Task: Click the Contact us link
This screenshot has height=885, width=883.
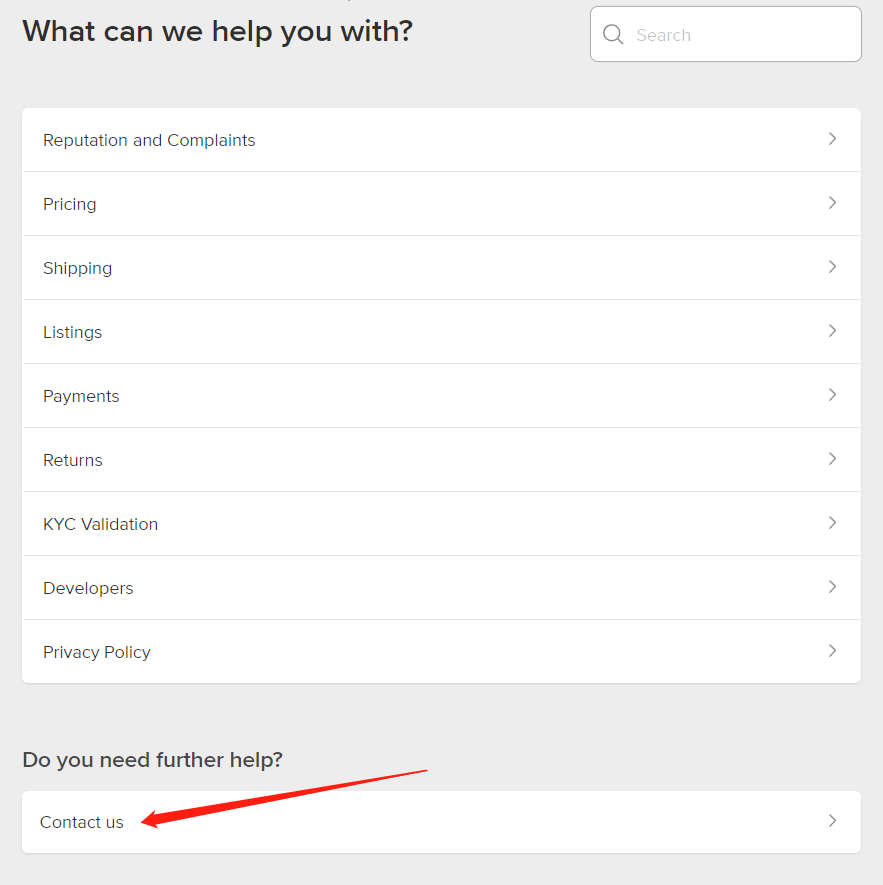Action: (x=82, y=822)
